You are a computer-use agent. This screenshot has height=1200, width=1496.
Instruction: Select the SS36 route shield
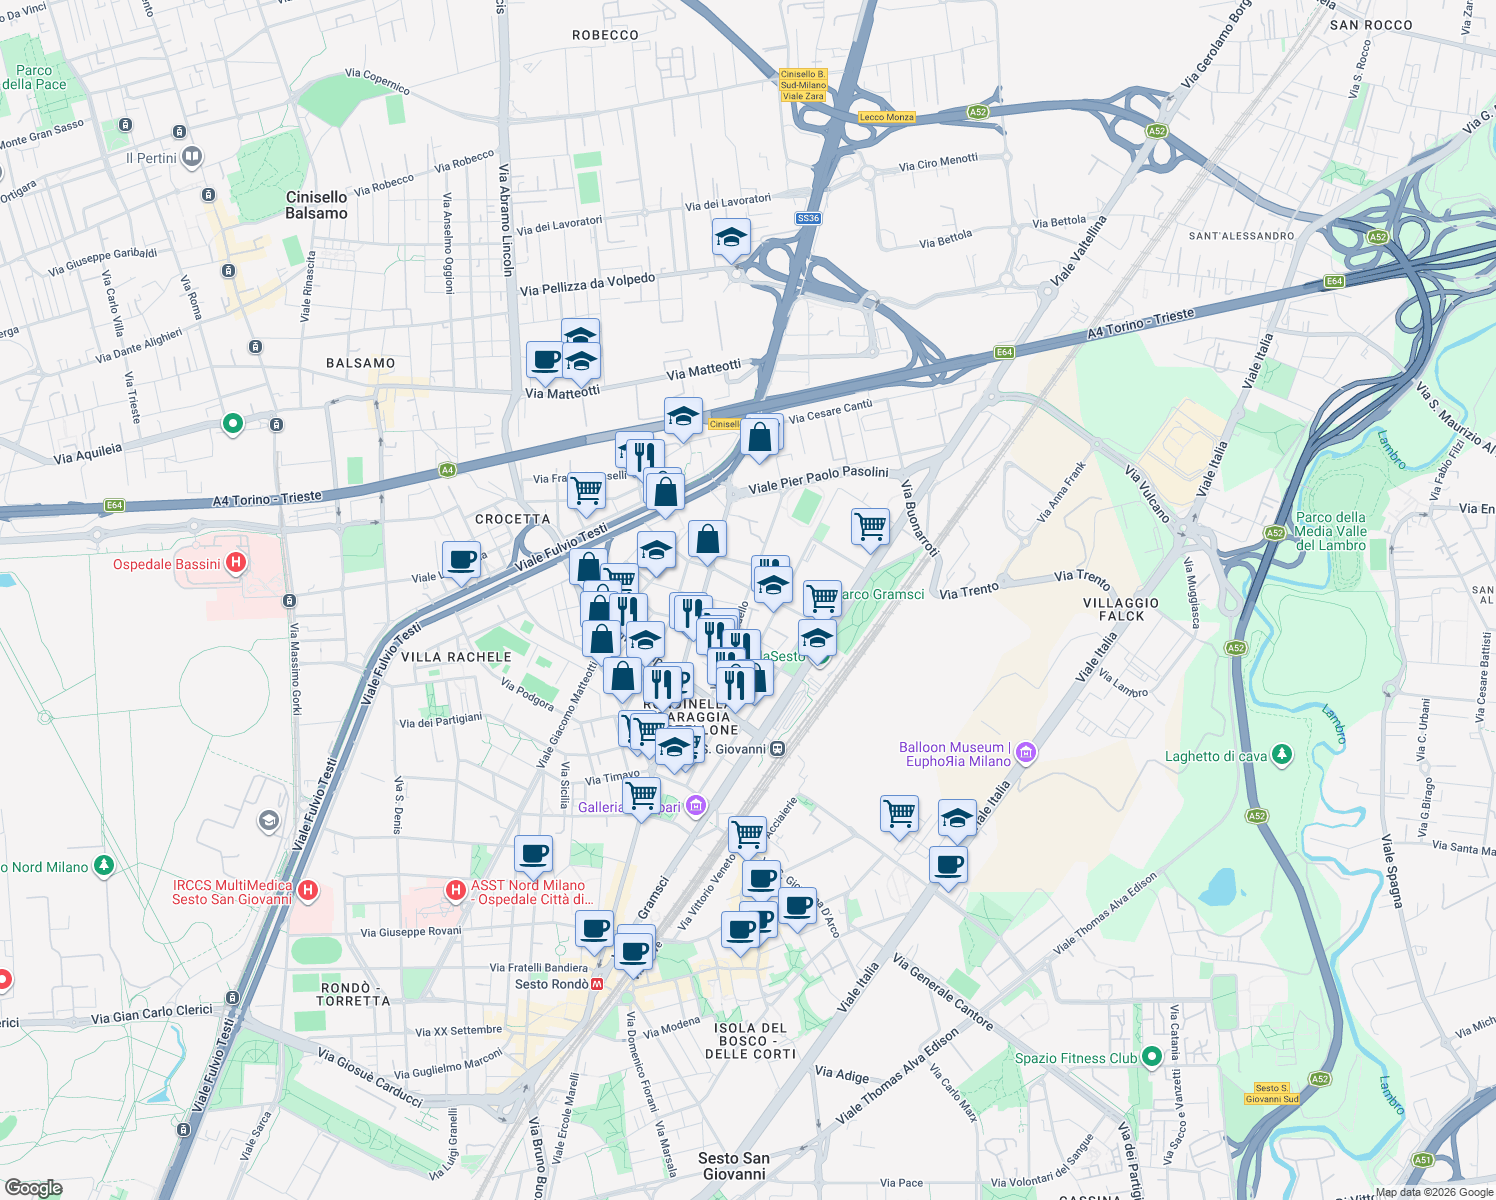[808, 220]
